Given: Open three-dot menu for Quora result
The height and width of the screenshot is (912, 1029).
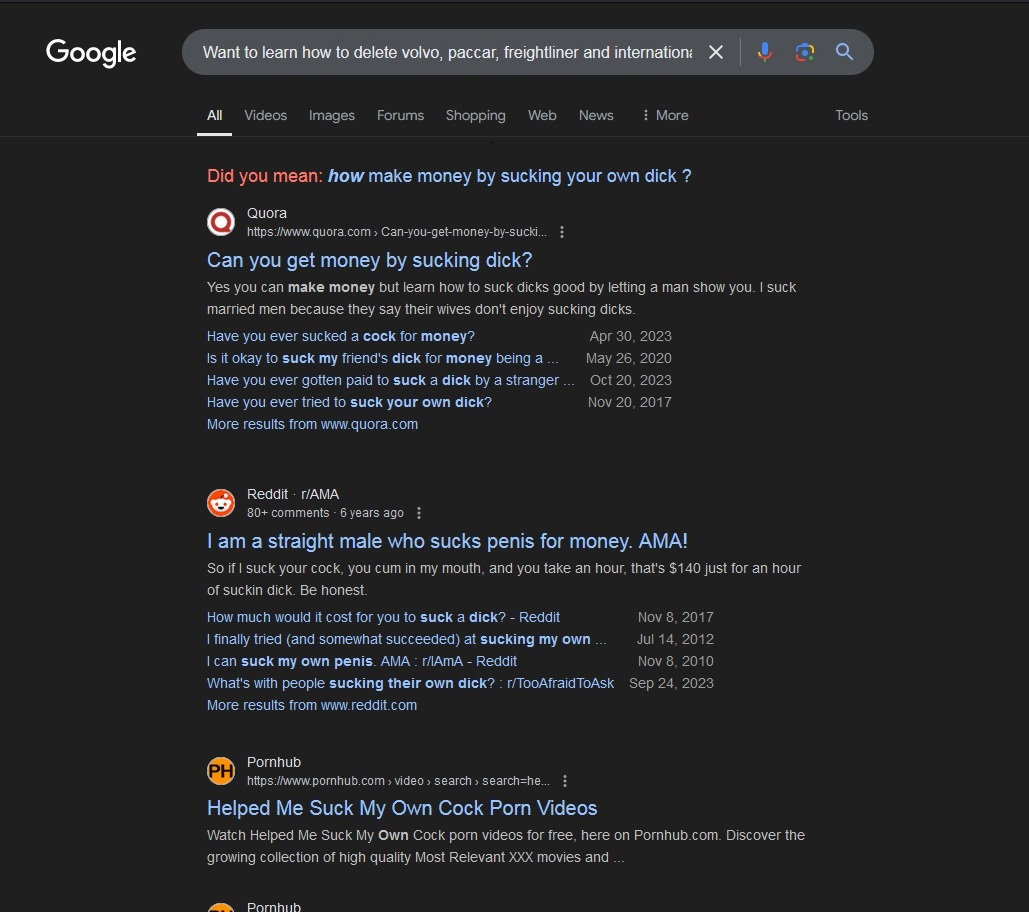Looking at the screenshot, I should coord(562,232).
